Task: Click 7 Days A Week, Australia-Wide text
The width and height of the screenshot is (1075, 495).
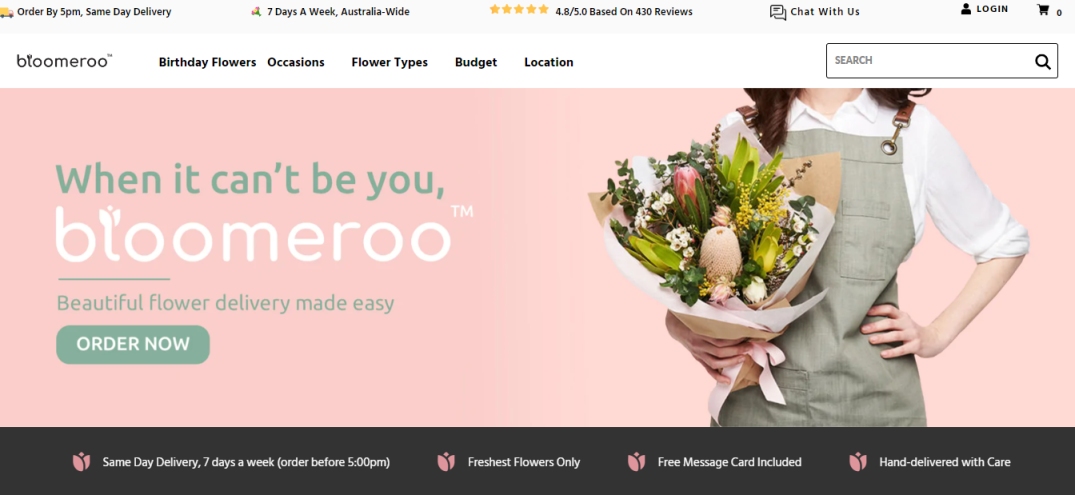Action: point(338,12)
